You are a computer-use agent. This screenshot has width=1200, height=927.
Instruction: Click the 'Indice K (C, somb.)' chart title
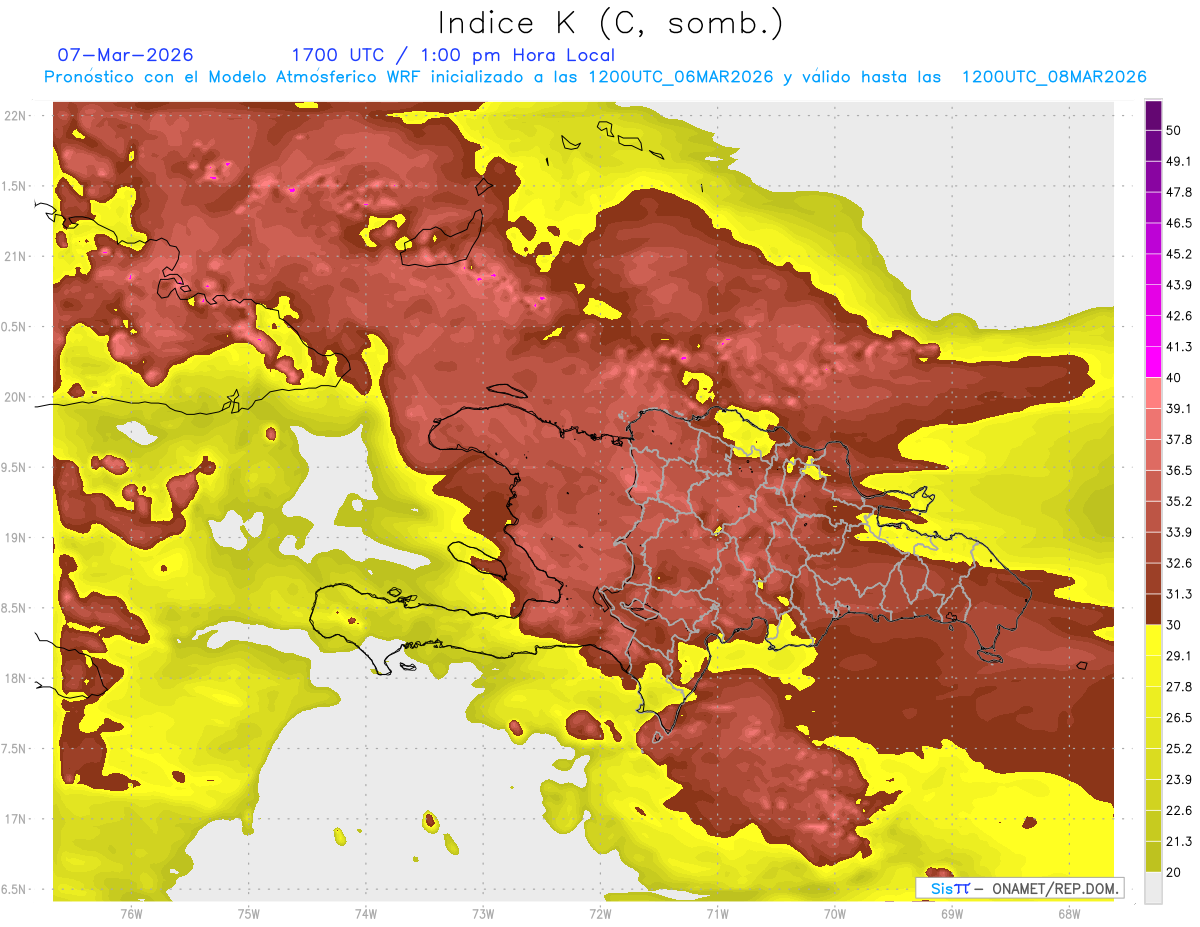point(610,23)
